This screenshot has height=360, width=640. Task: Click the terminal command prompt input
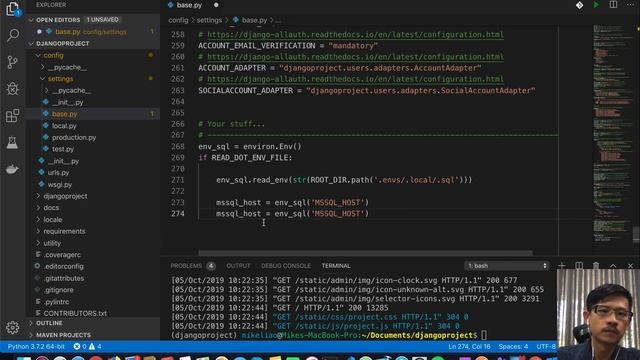(484, 336)
